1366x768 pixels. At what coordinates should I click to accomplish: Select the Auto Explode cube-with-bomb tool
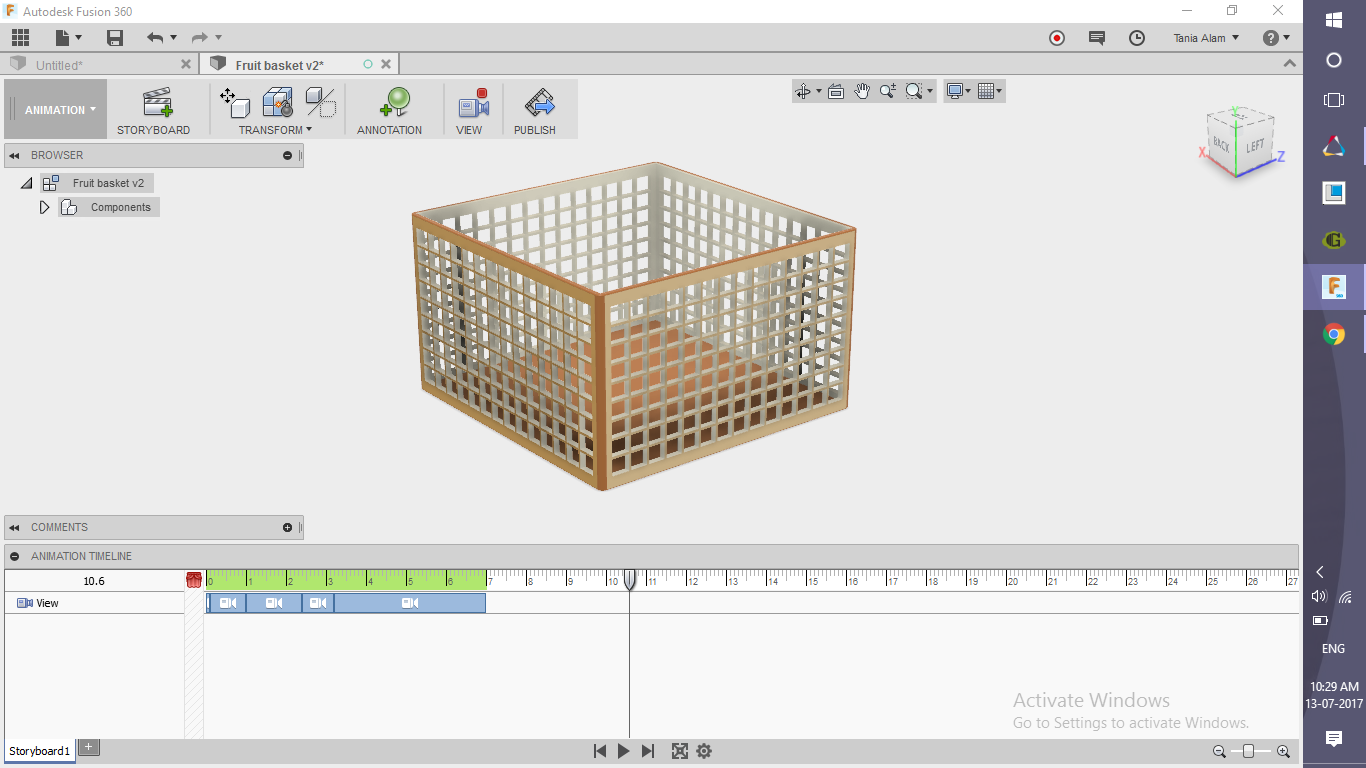(x=277, y=102)
